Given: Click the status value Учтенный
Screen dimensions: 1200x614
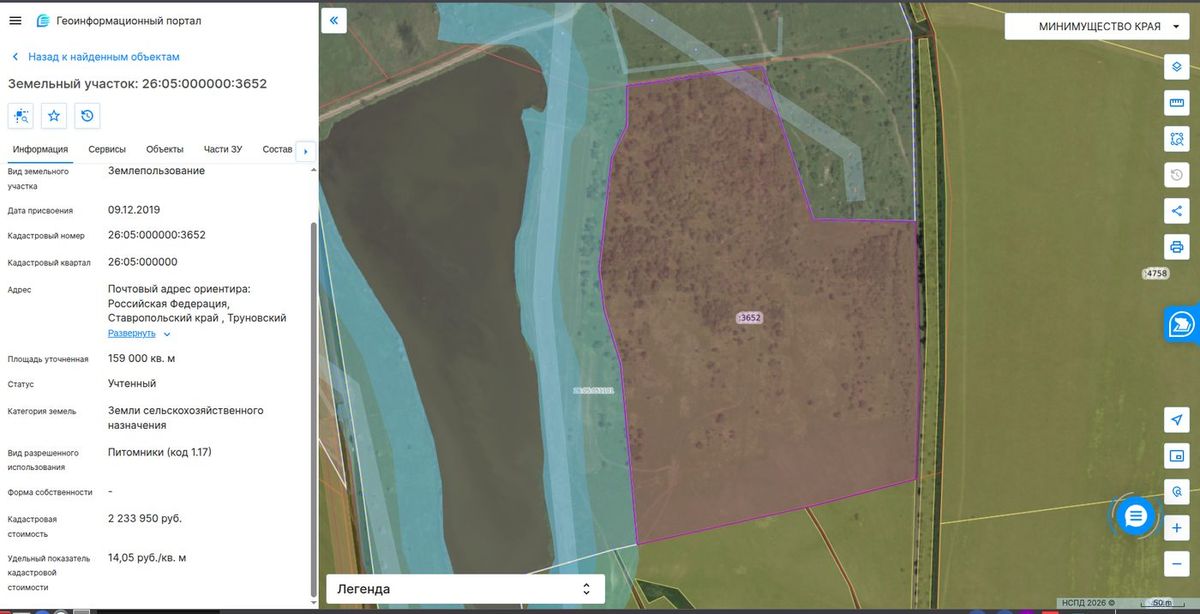Looking at the screenshot, I should coord(132,383).
